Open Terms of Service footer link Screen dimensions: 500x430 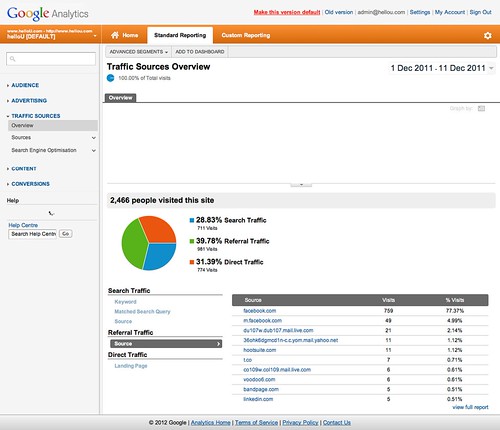click(x=256, y=423)
